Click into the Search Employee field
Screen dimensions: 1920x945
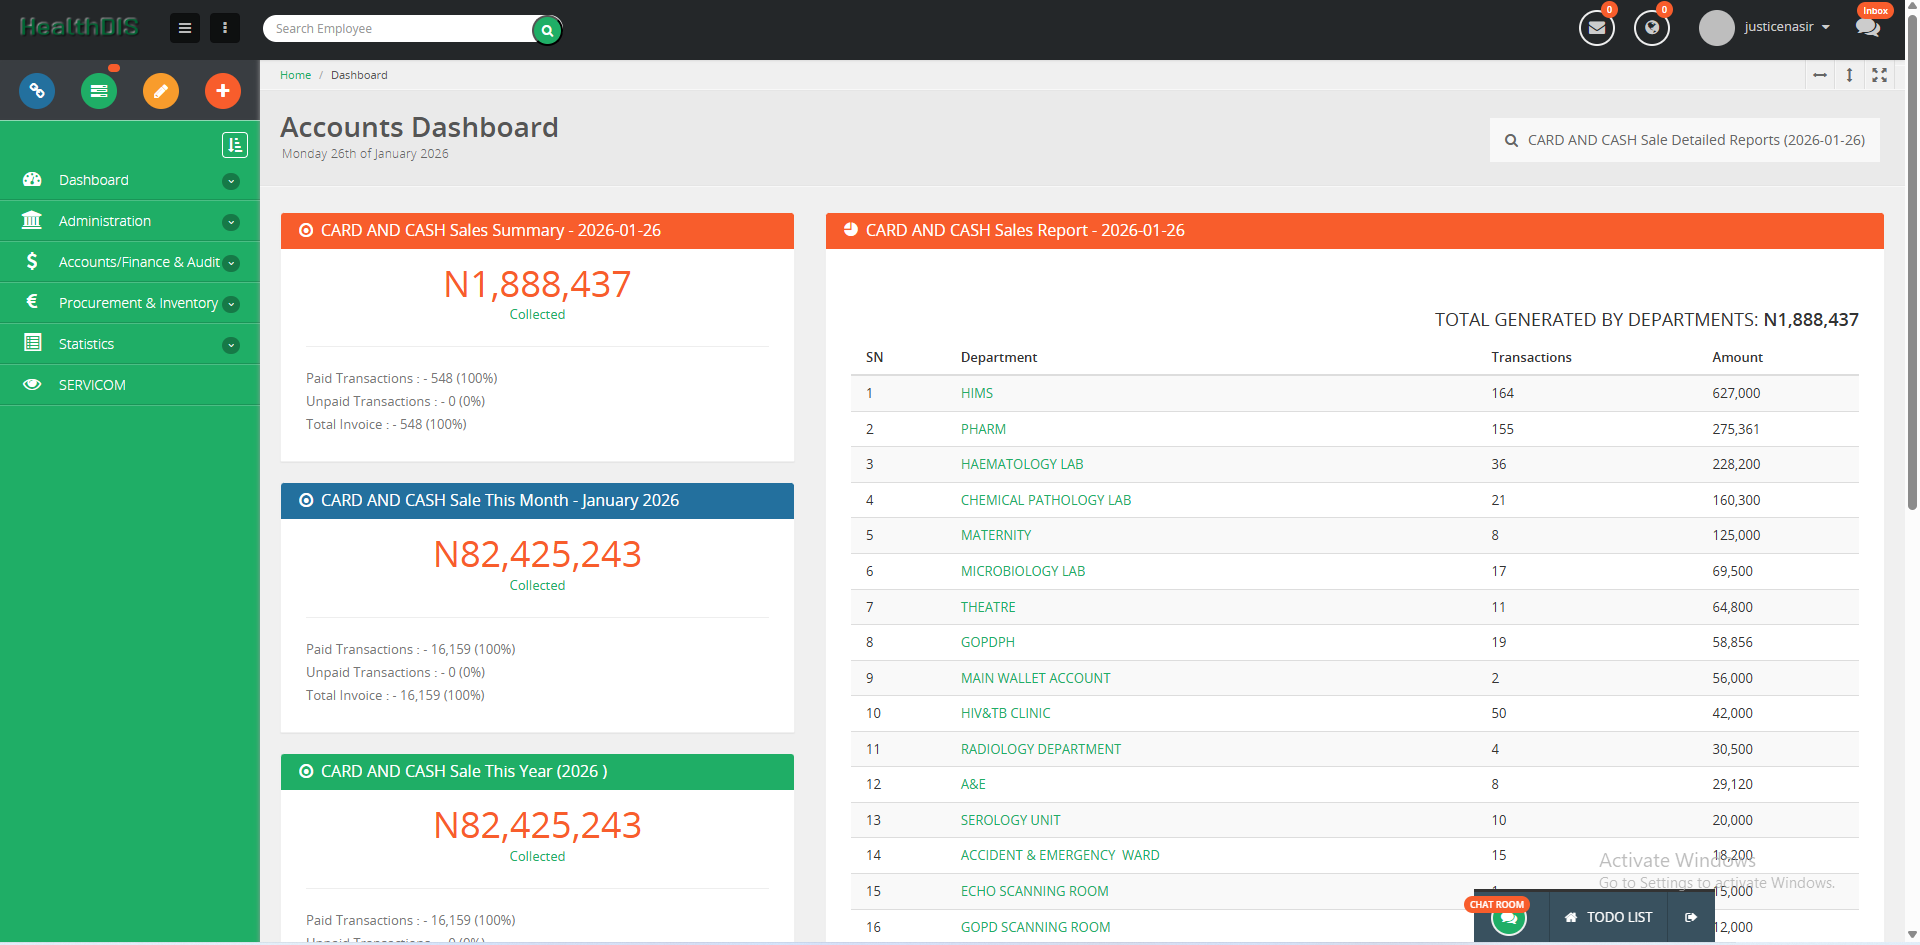(400, 29)
